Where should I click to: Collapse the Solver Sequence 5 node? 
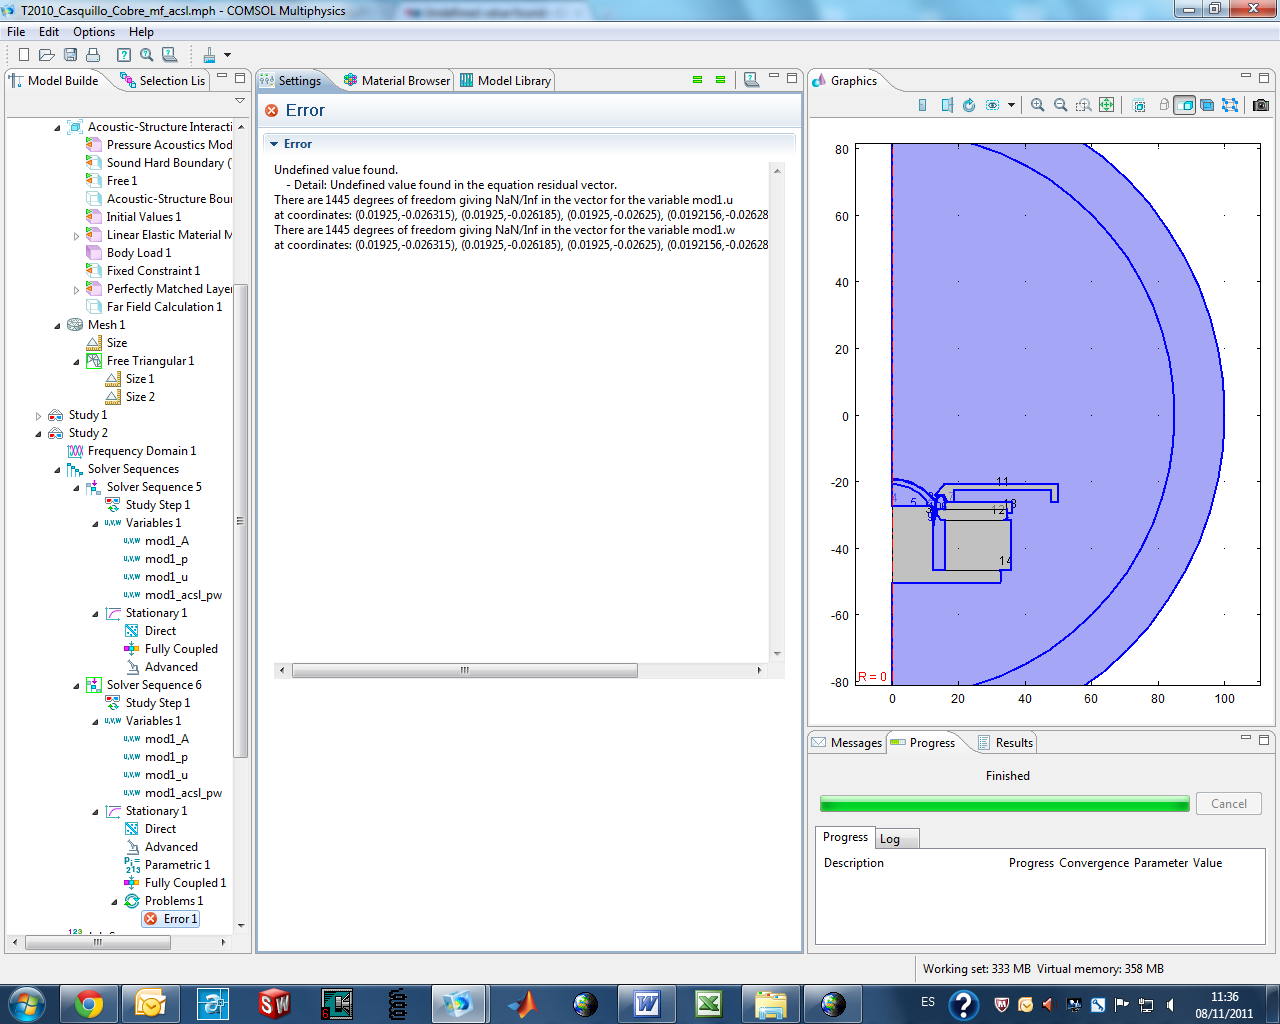[x=76, y=488]
